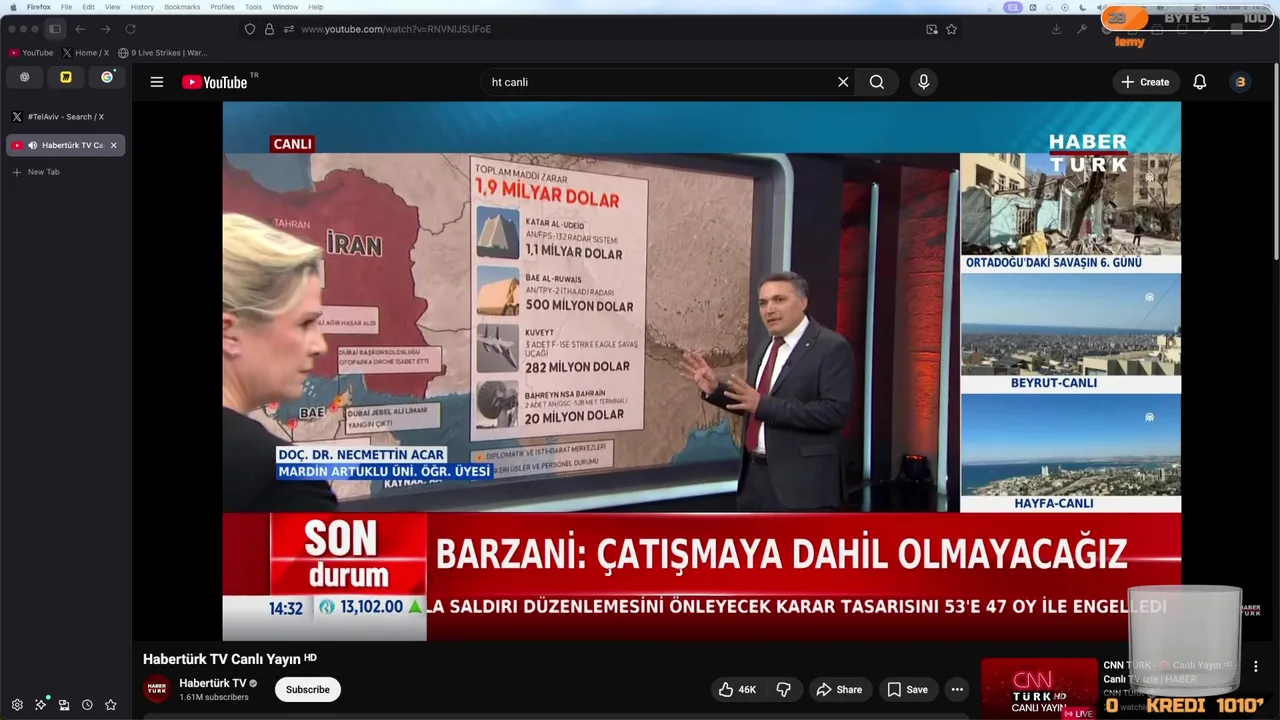Click the Create button
Screen dimensions: 1280x720
[1146, 82]
